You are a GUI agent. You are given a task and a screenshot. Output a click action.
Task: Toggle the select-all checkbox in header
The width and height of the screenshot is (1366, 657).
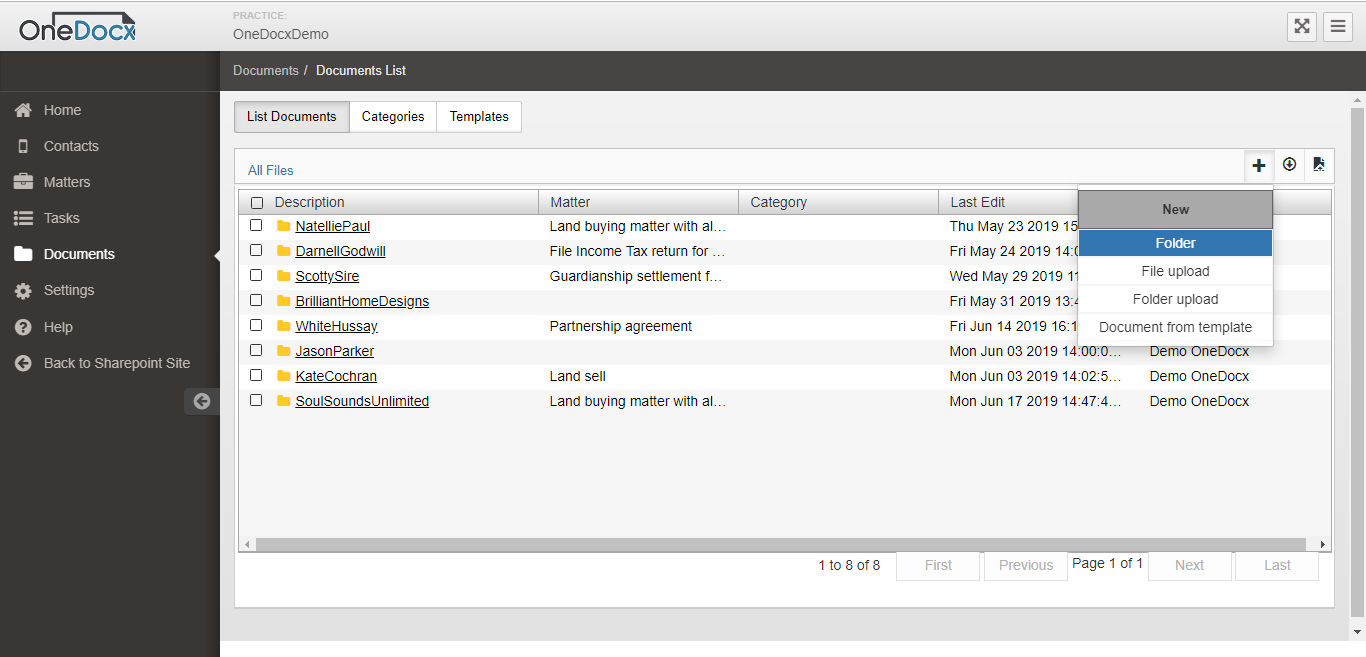pos(257,203)
